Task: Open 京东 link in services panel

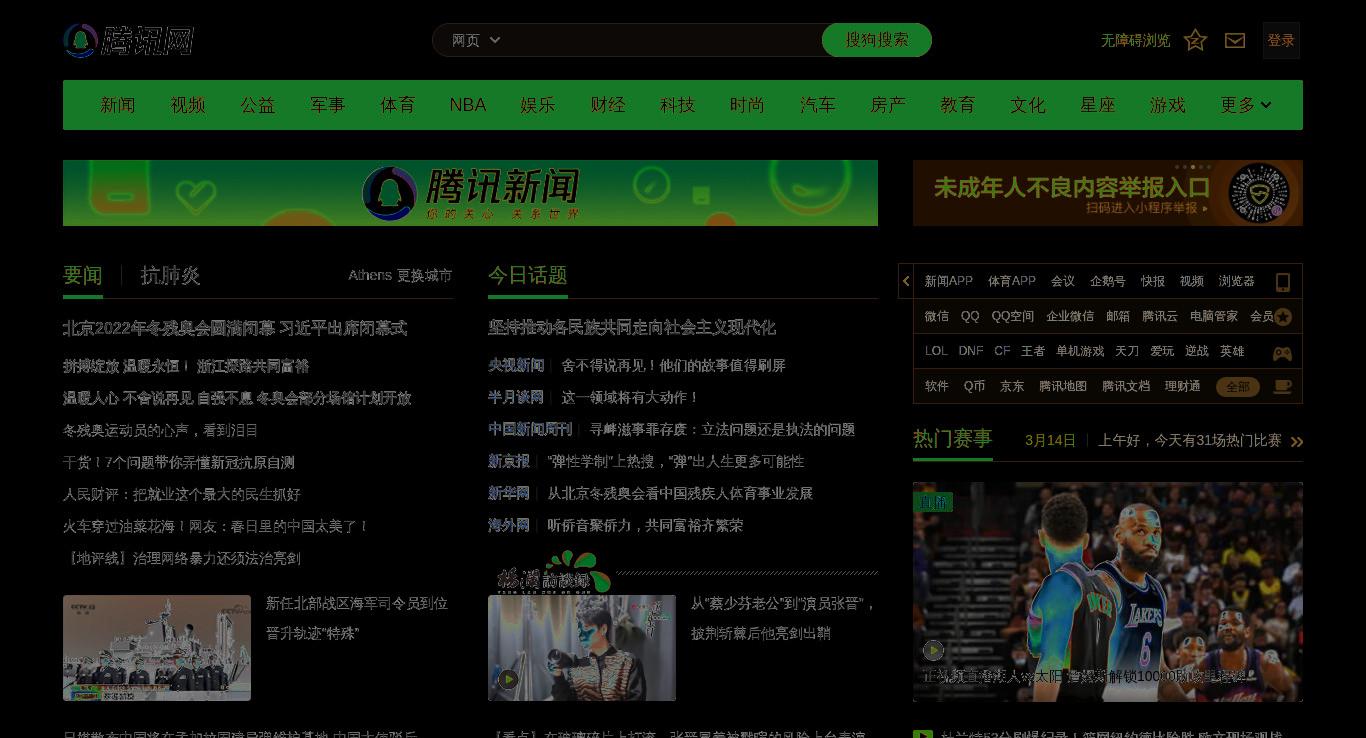Action: pyautogui.click(x=1012, y=386)
